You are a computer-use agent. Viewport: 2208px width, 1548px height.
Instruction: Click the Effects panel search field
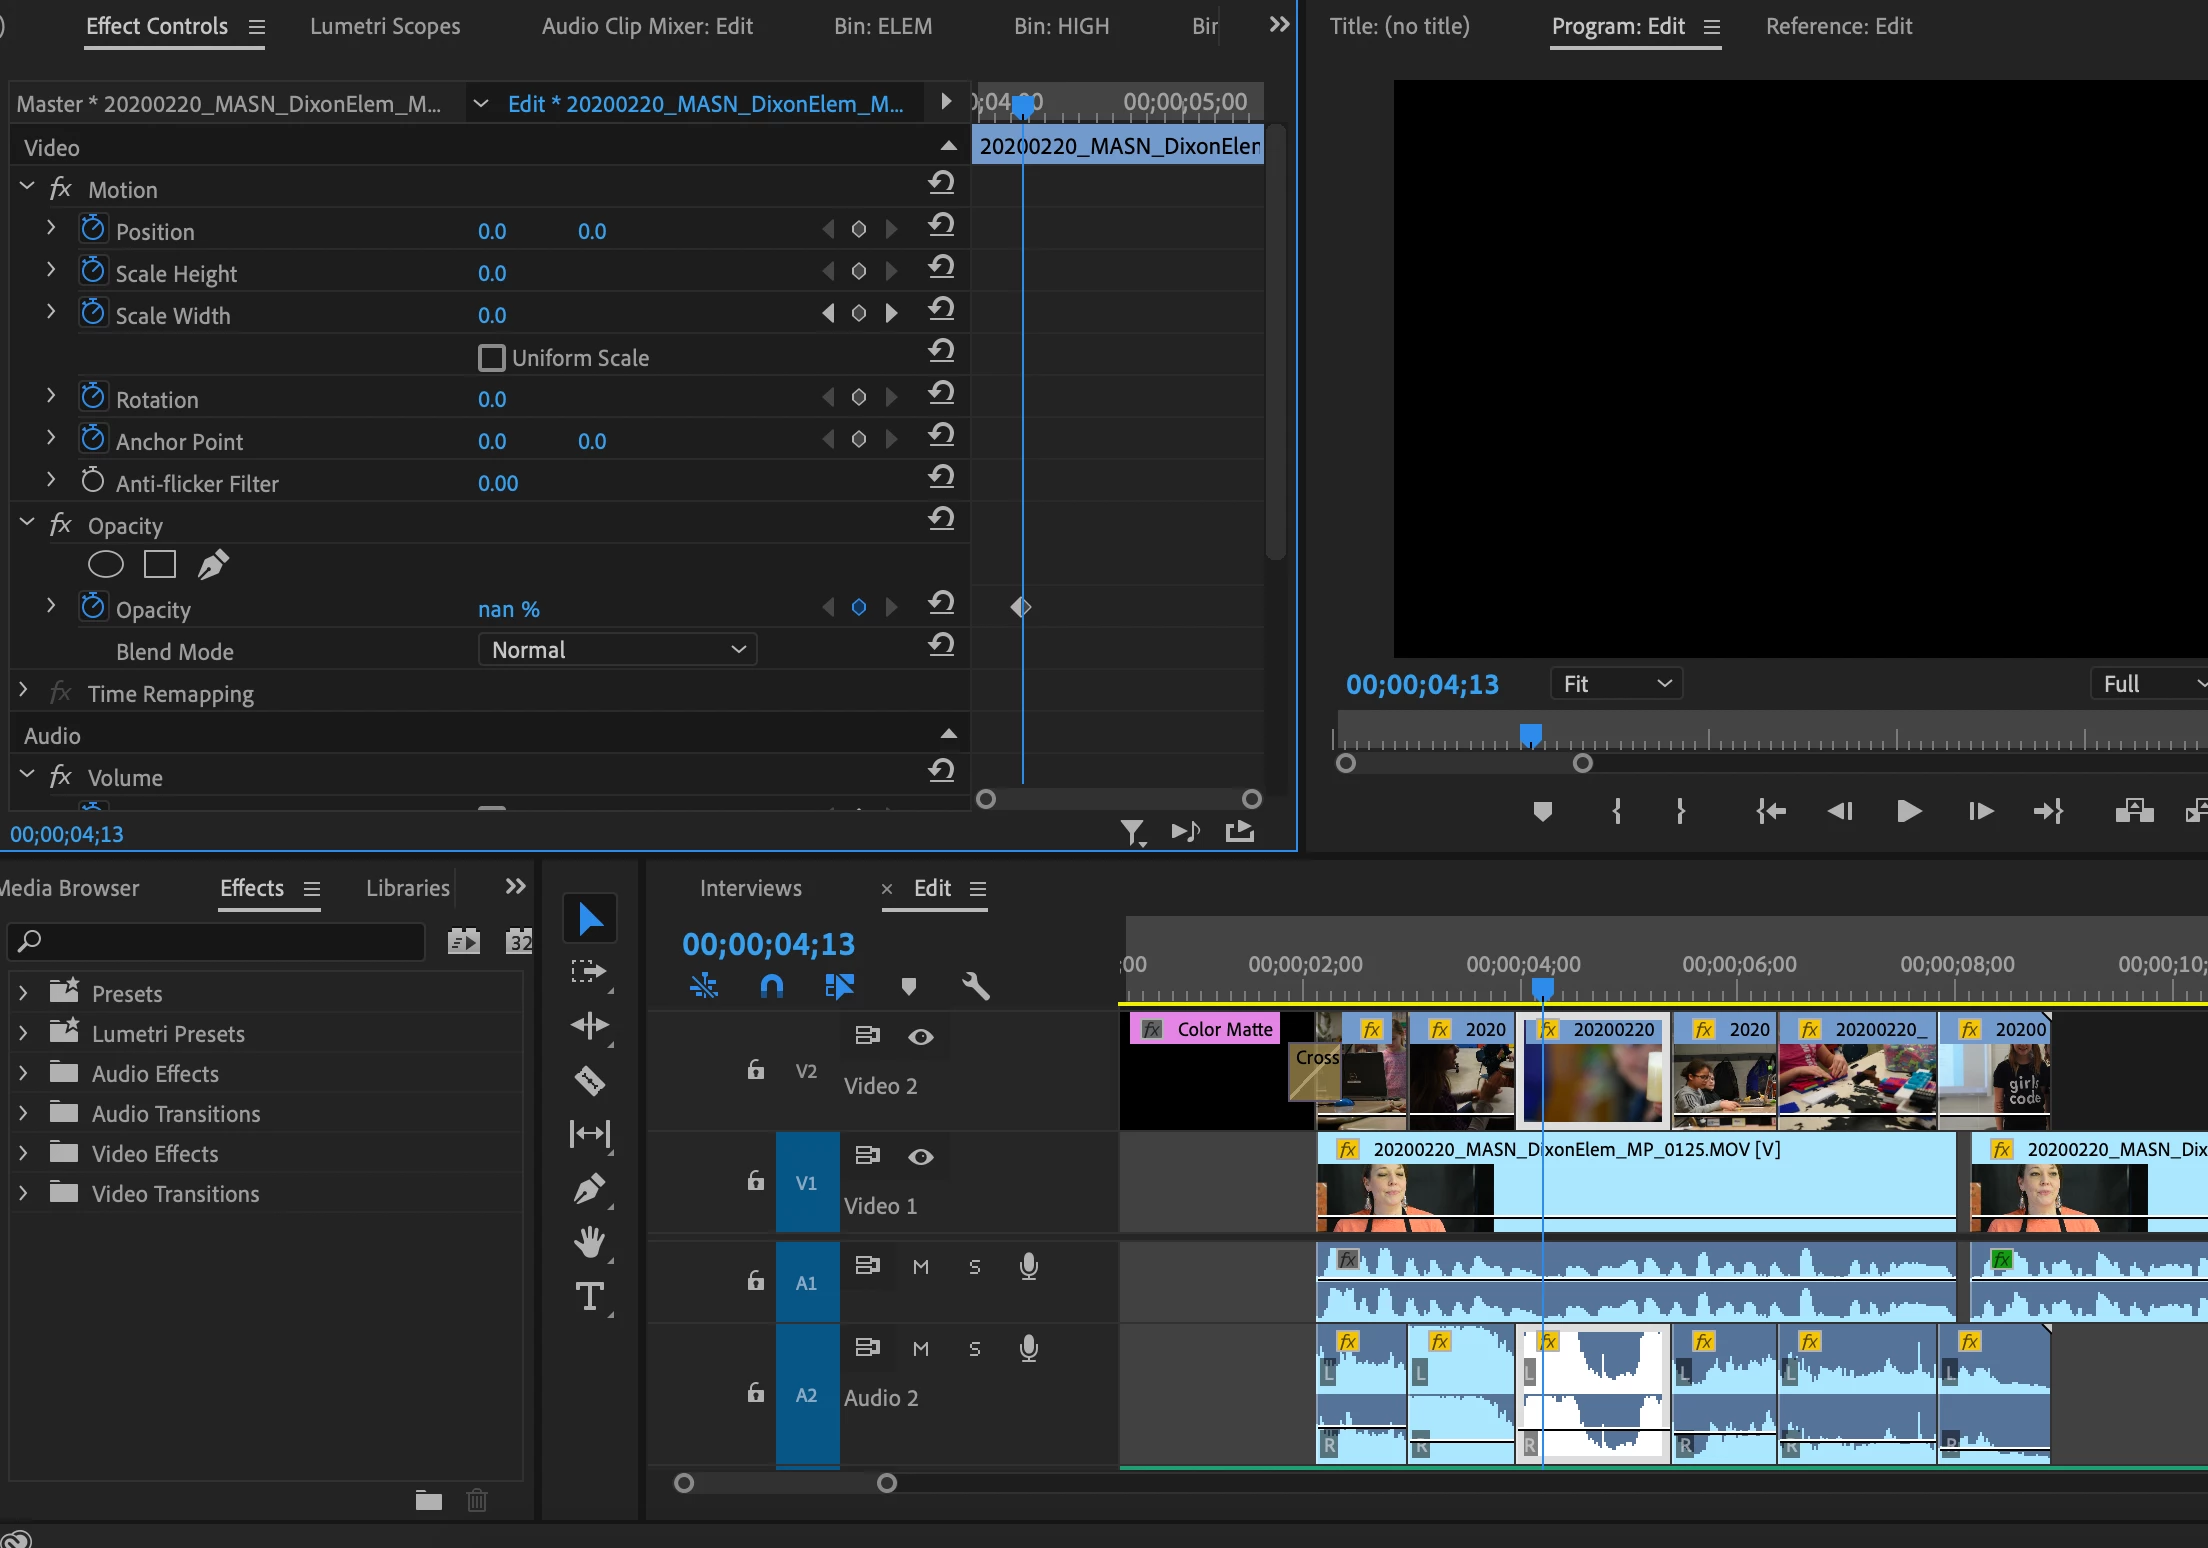220,941
